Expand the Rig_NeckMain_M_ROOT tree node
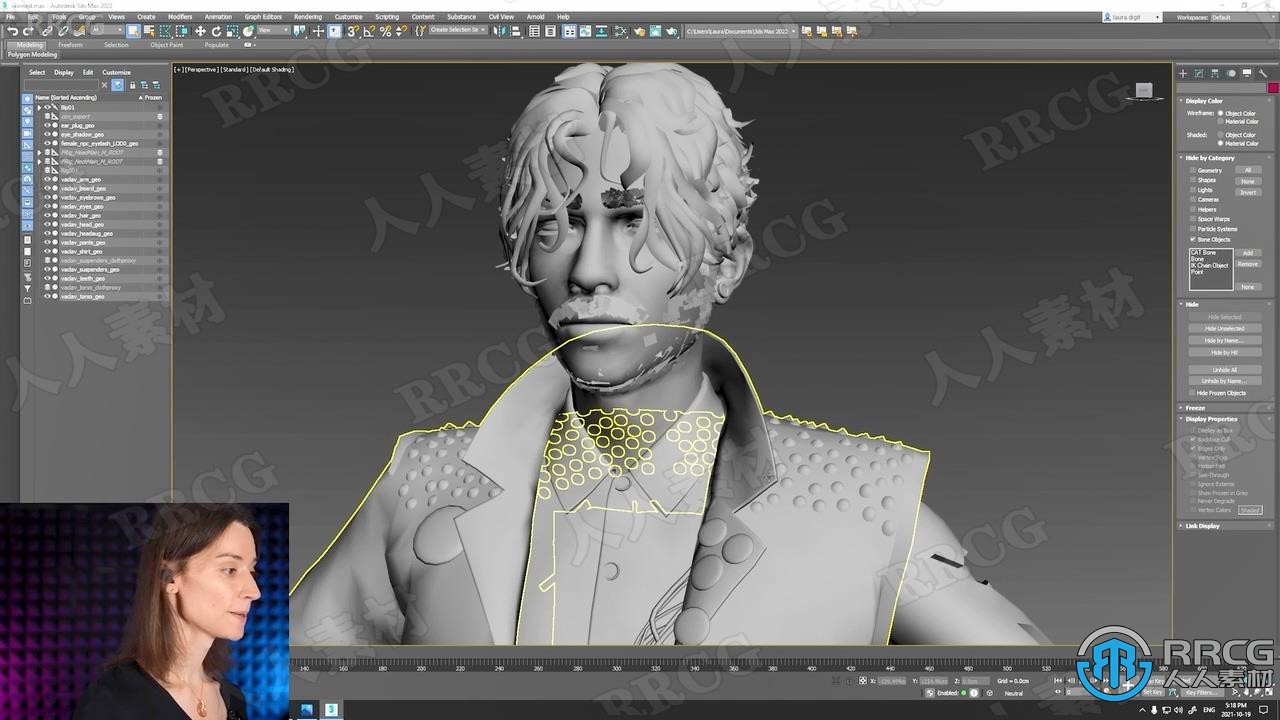 (39, 161)
